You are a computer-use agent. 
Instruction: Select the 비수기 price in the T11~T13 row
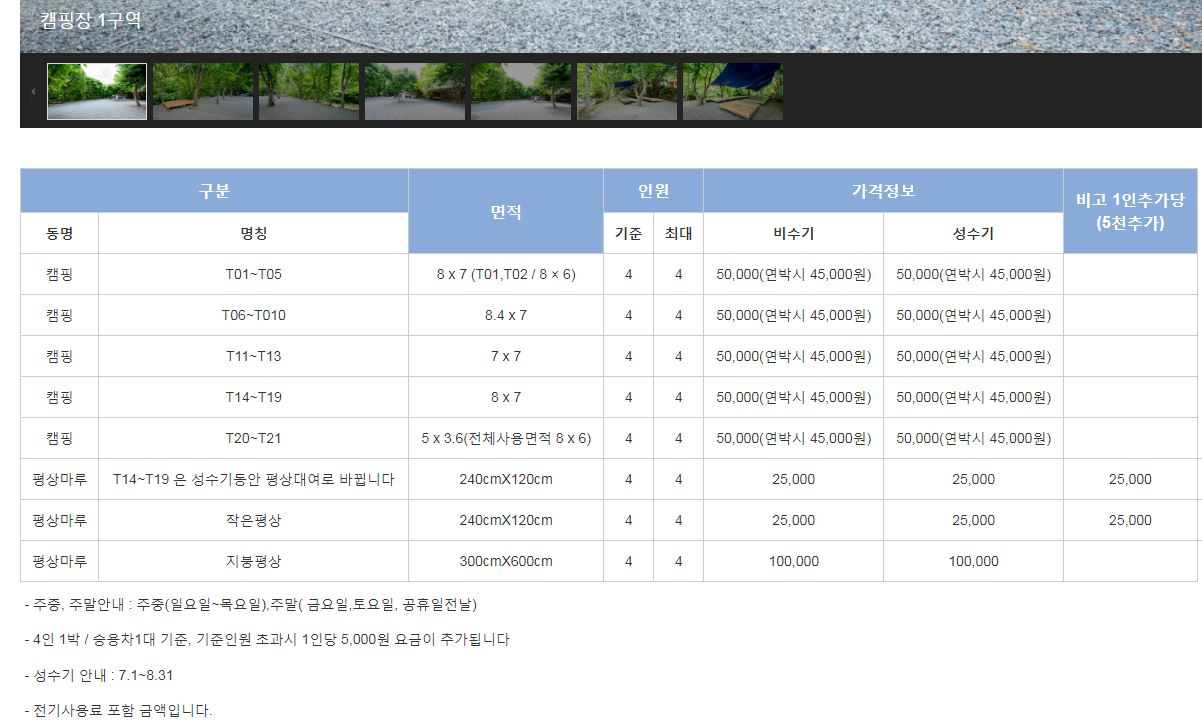793,356
